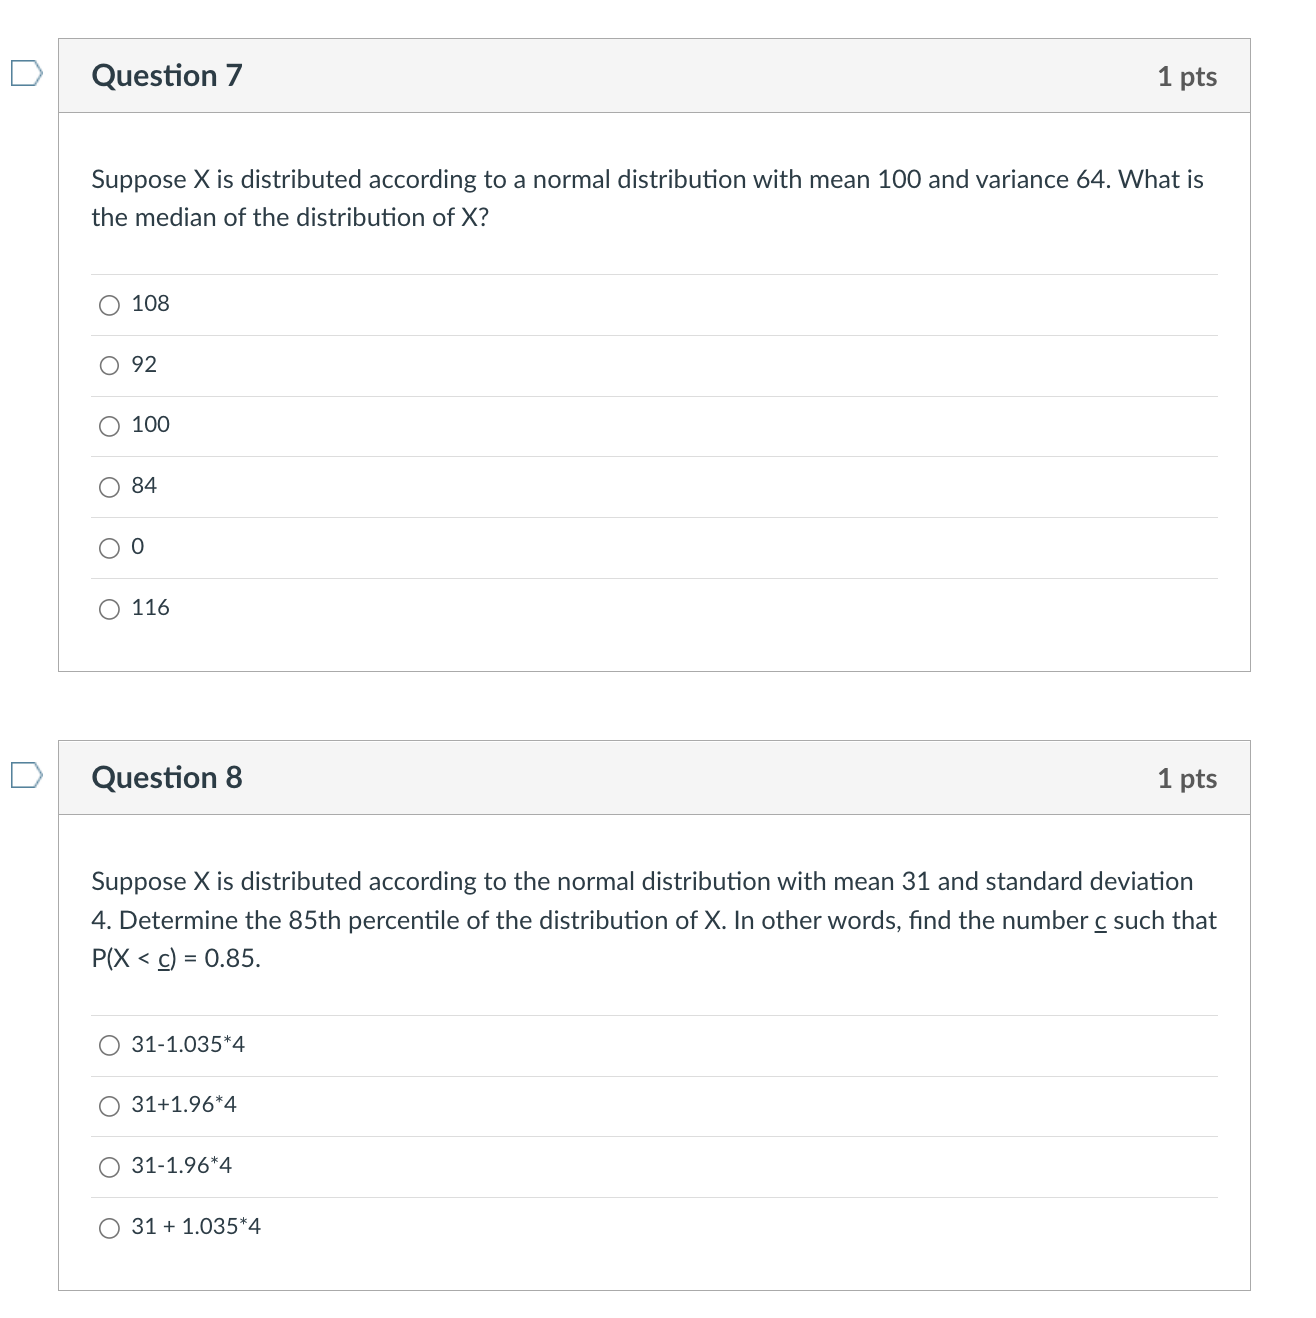Select answer option 31-1.035*4
1316x1318 pixels.
(109, 1046)
